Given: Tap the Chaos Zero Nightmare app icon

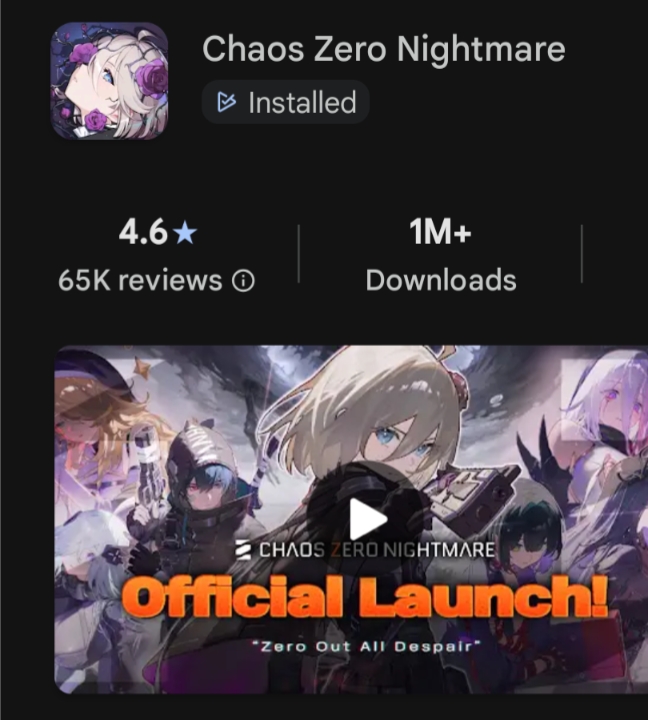Looking at the screenshot, I should click(109, 81).
